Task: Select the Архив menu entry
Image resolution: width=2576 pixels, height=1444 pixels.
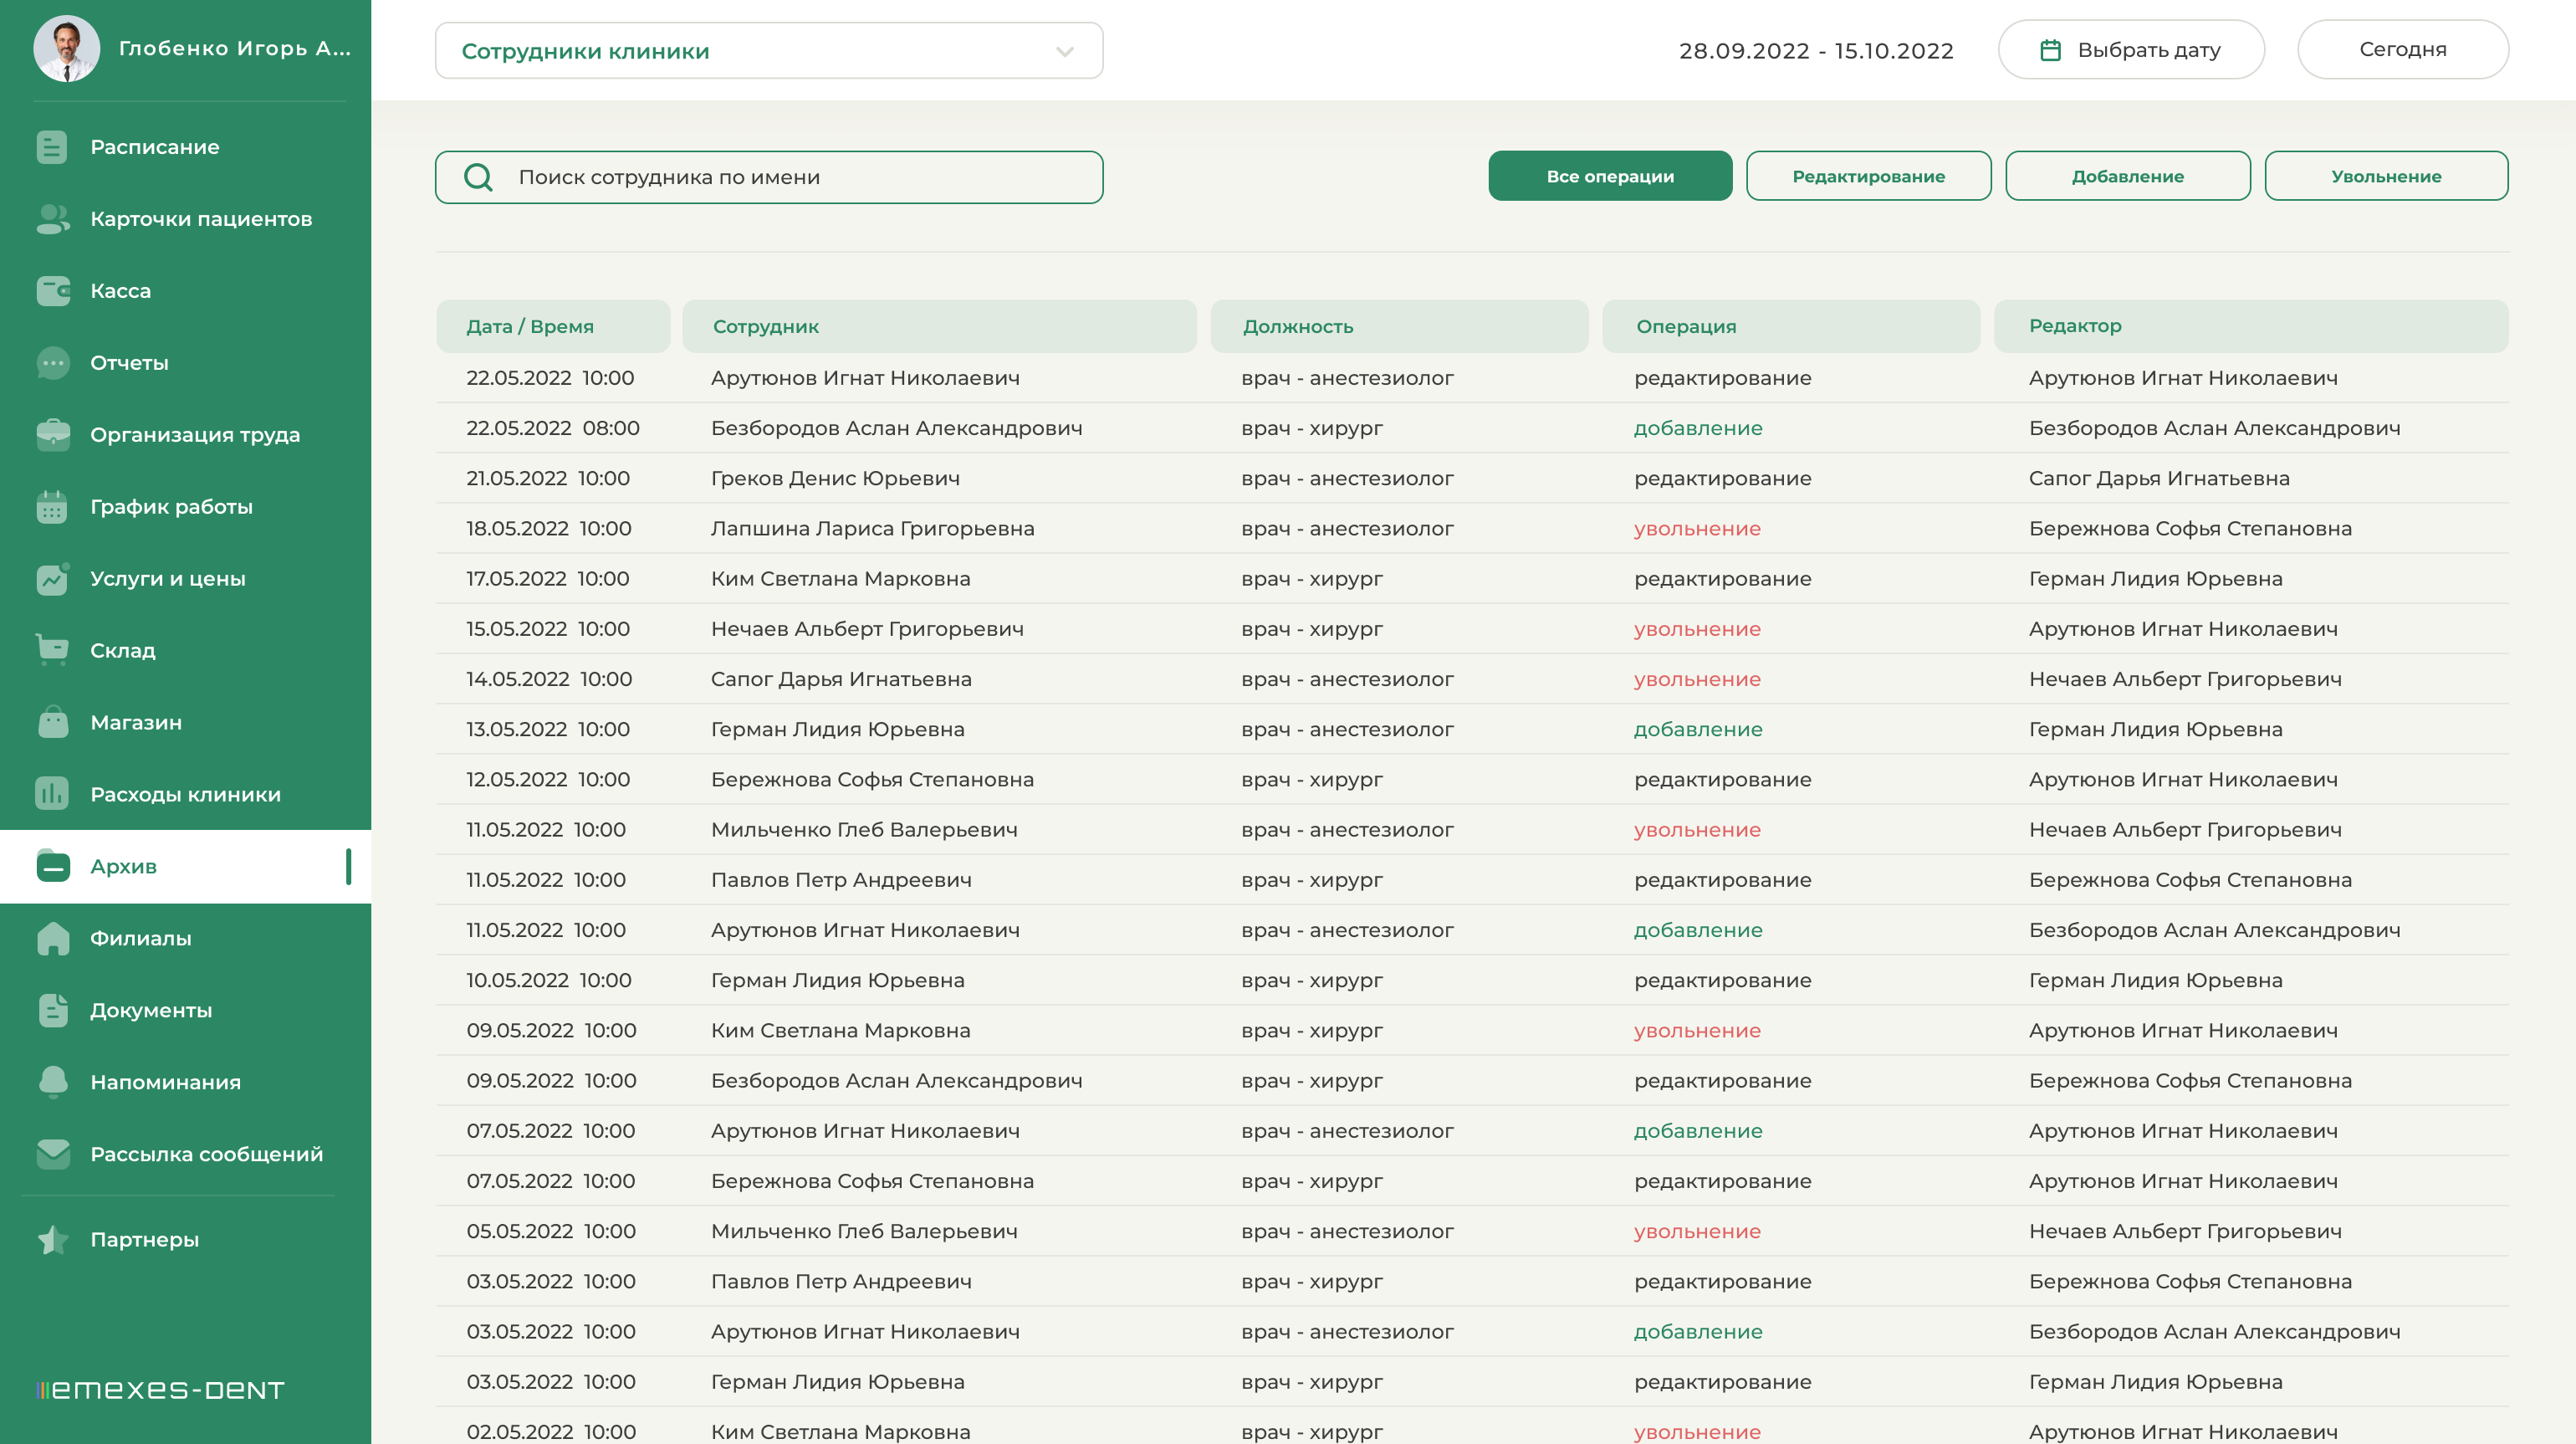Action: (x=186, y=866)
